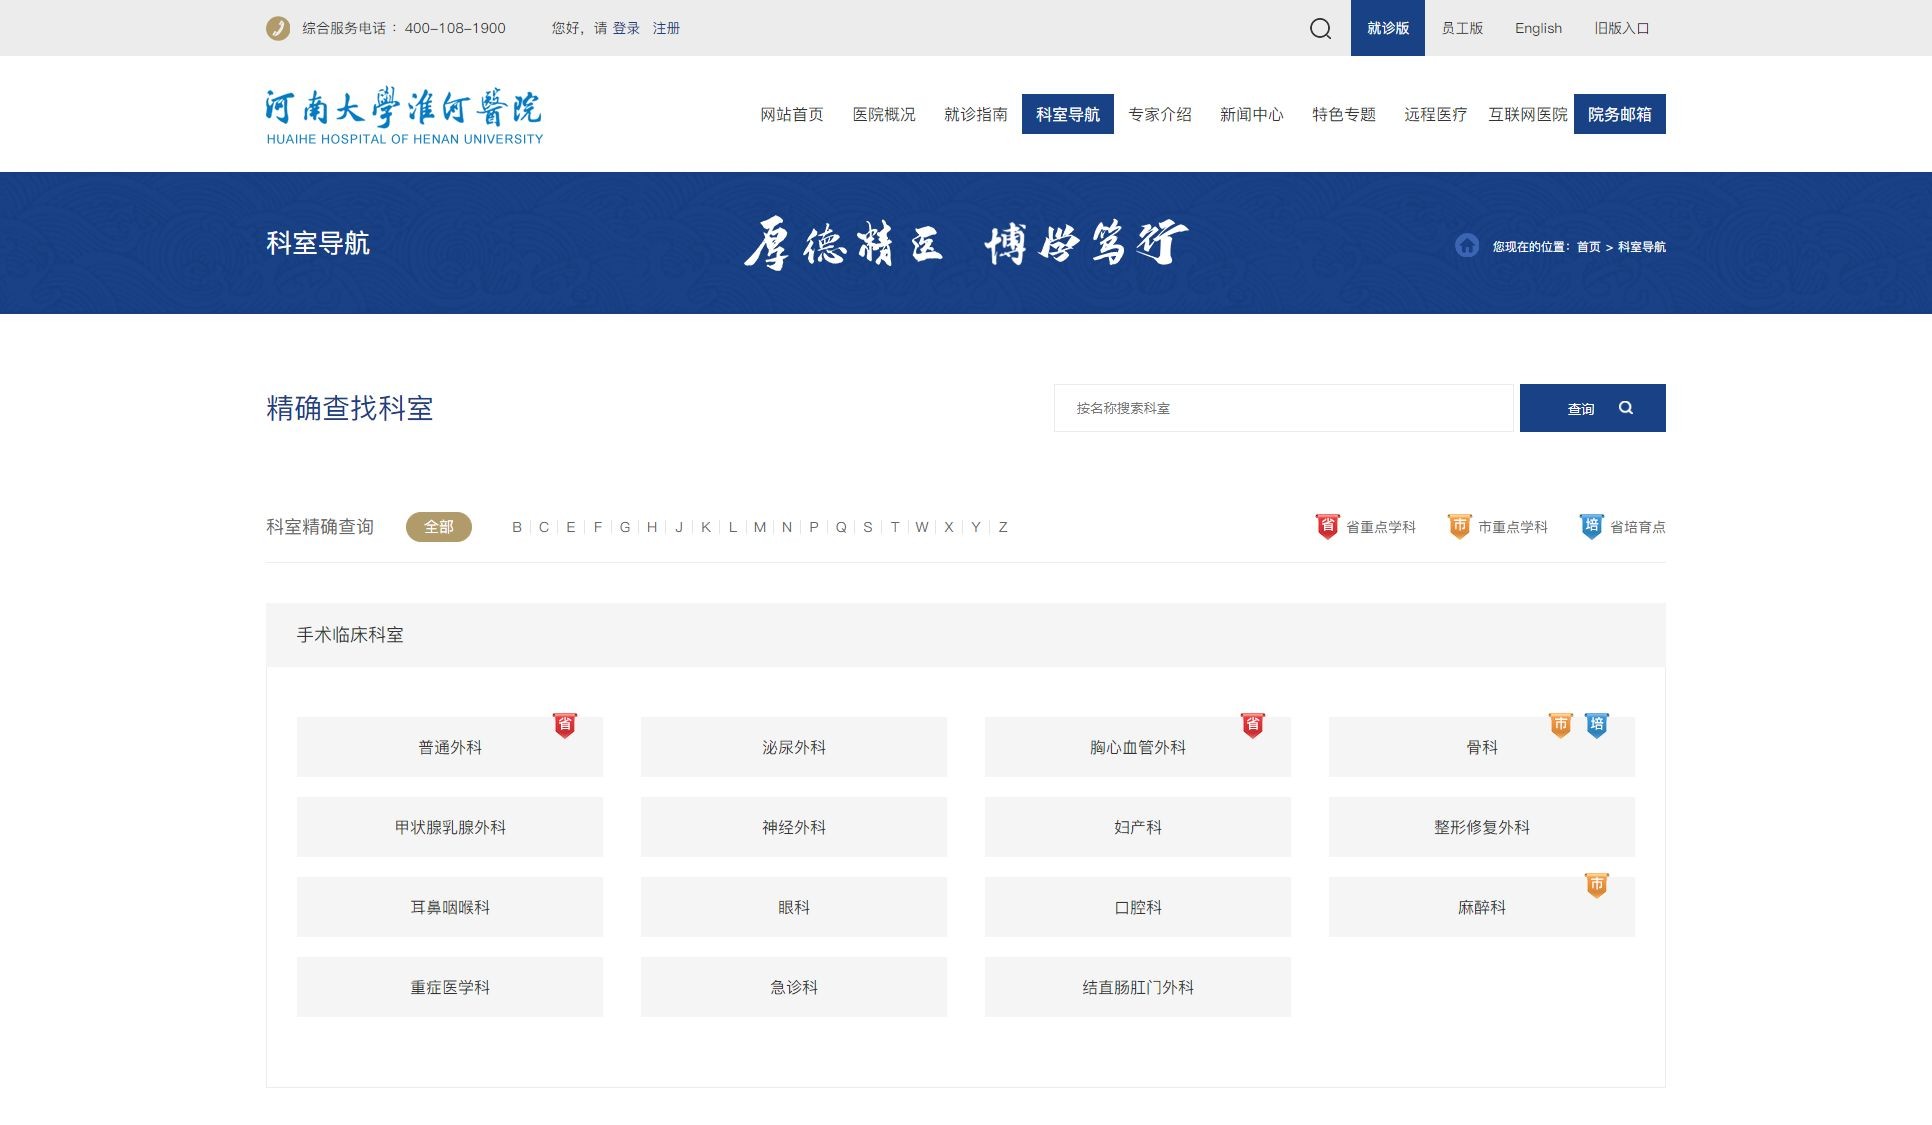Filter departments by letter Z
The image size is (1932, 1125).
[1003, 527]
